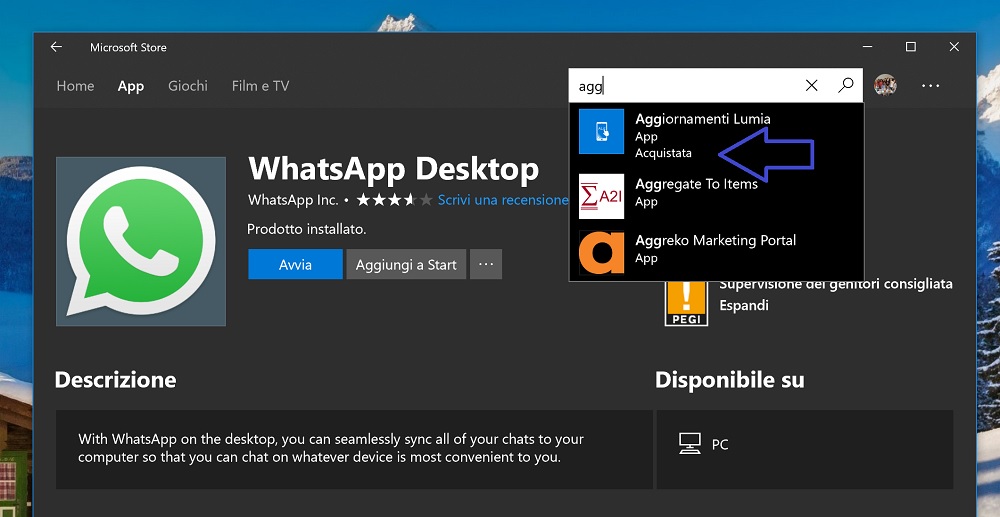Click the Acquistata label under Aggiornamenti Lumia

[x=663, y=154]
